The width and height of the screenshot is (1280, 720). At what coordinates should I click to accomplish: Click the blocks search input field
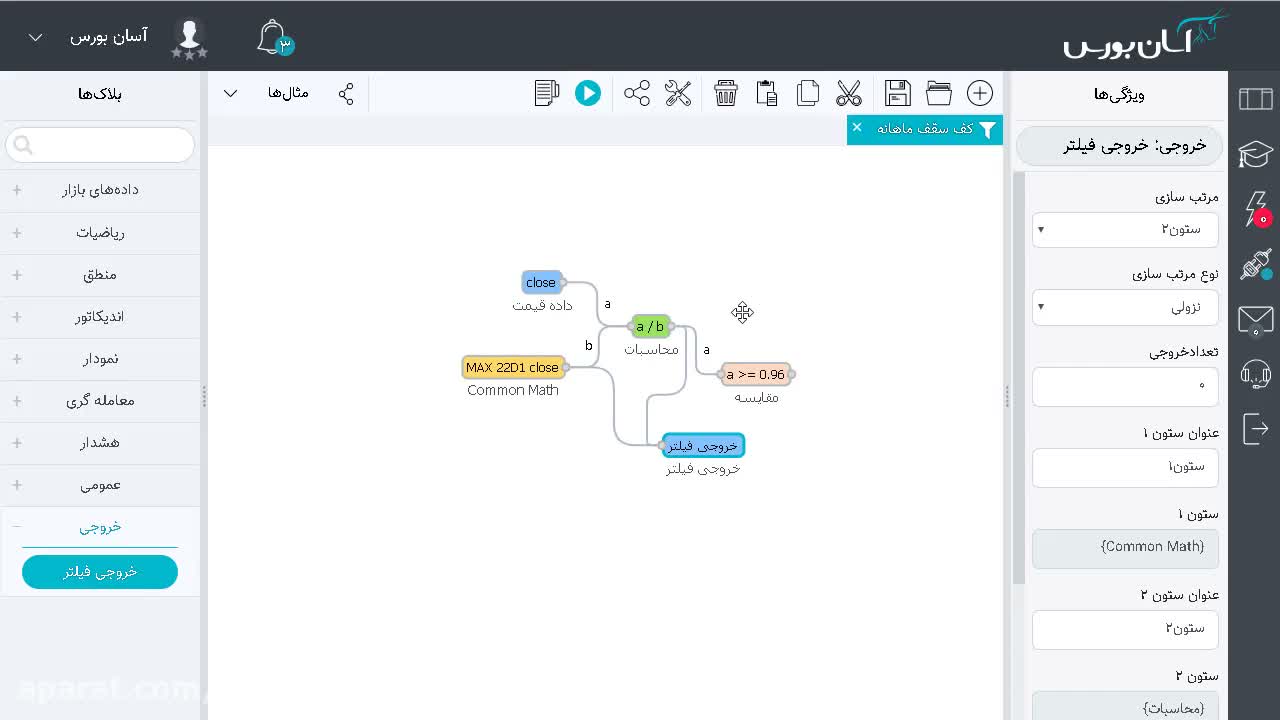(100, 145)
